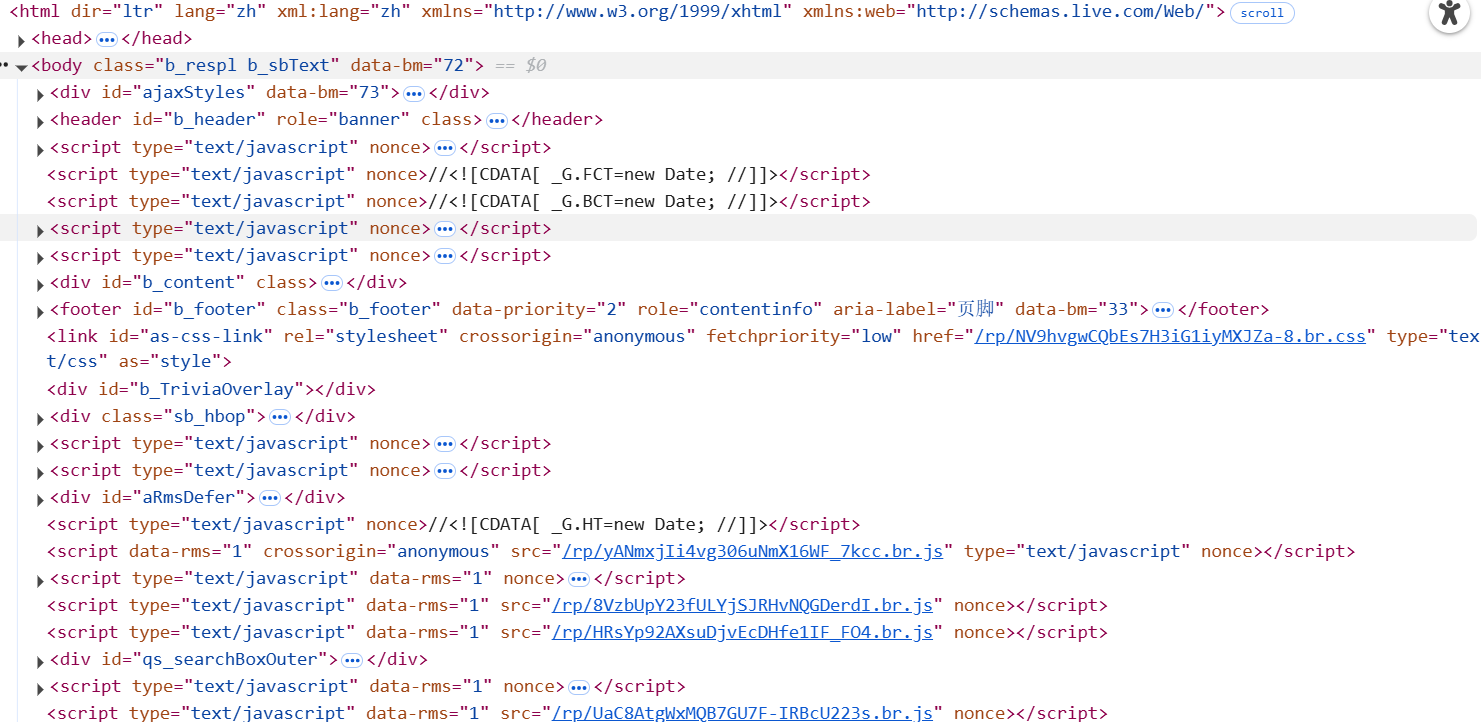The width and height of the screenshot is (1481, 722).
Task: Expand the div ajaxStyles node
Action: pos(40,94)
